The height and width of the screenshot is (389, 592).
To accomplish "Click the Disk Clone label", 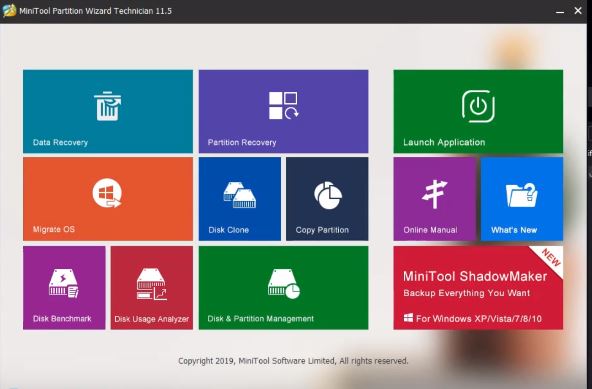I will (x=228, y=230).
